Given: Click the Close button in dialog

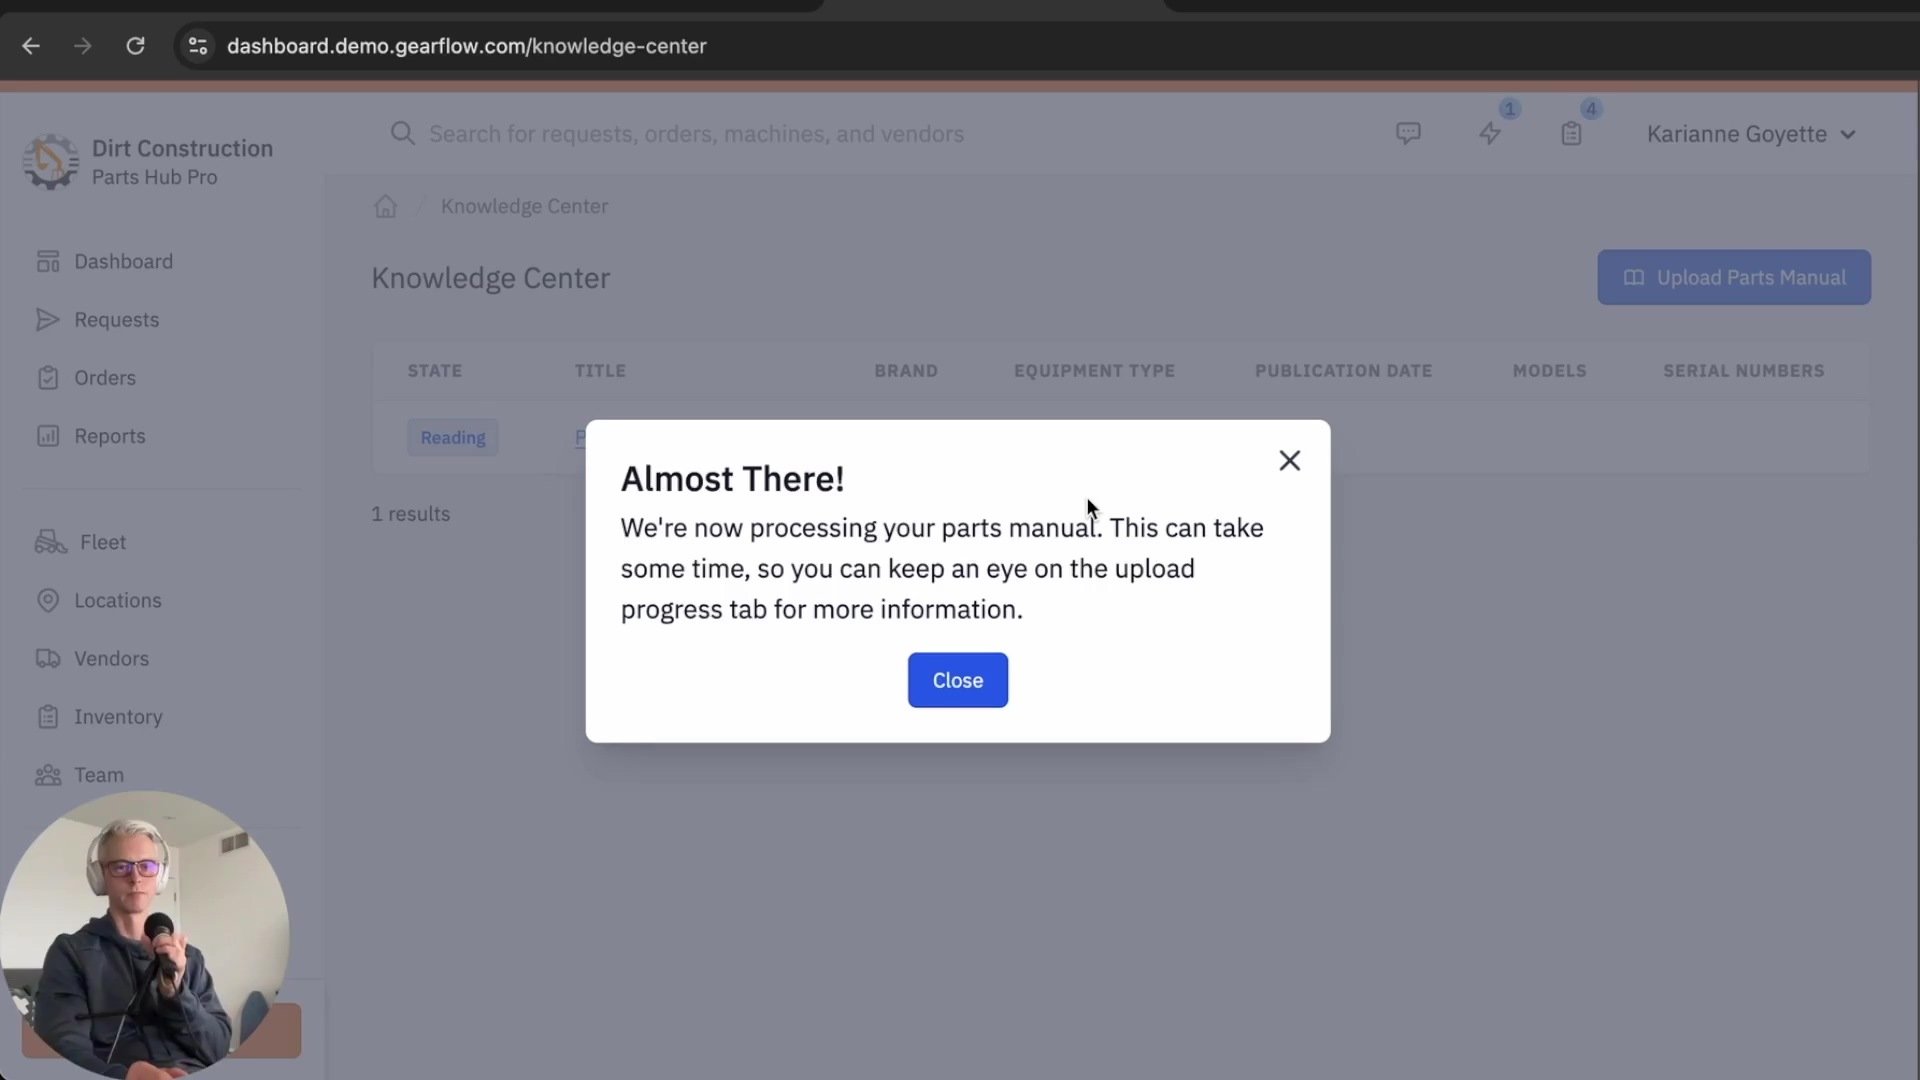Looking at the screenshot, I should coord(957,680).
